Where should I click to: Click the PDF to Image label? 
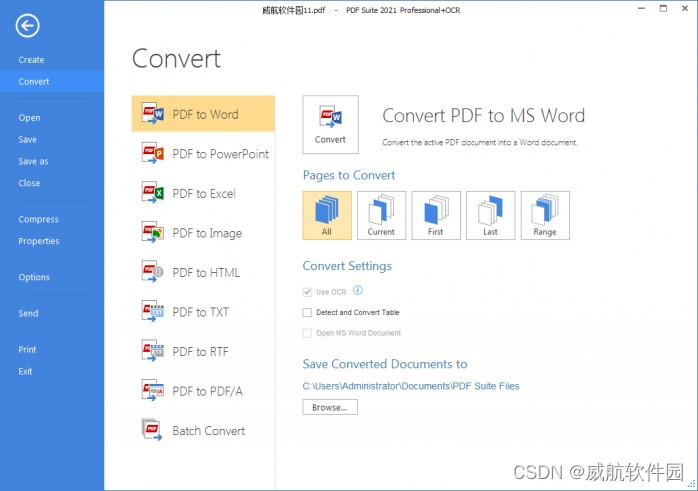coord(207,233)
